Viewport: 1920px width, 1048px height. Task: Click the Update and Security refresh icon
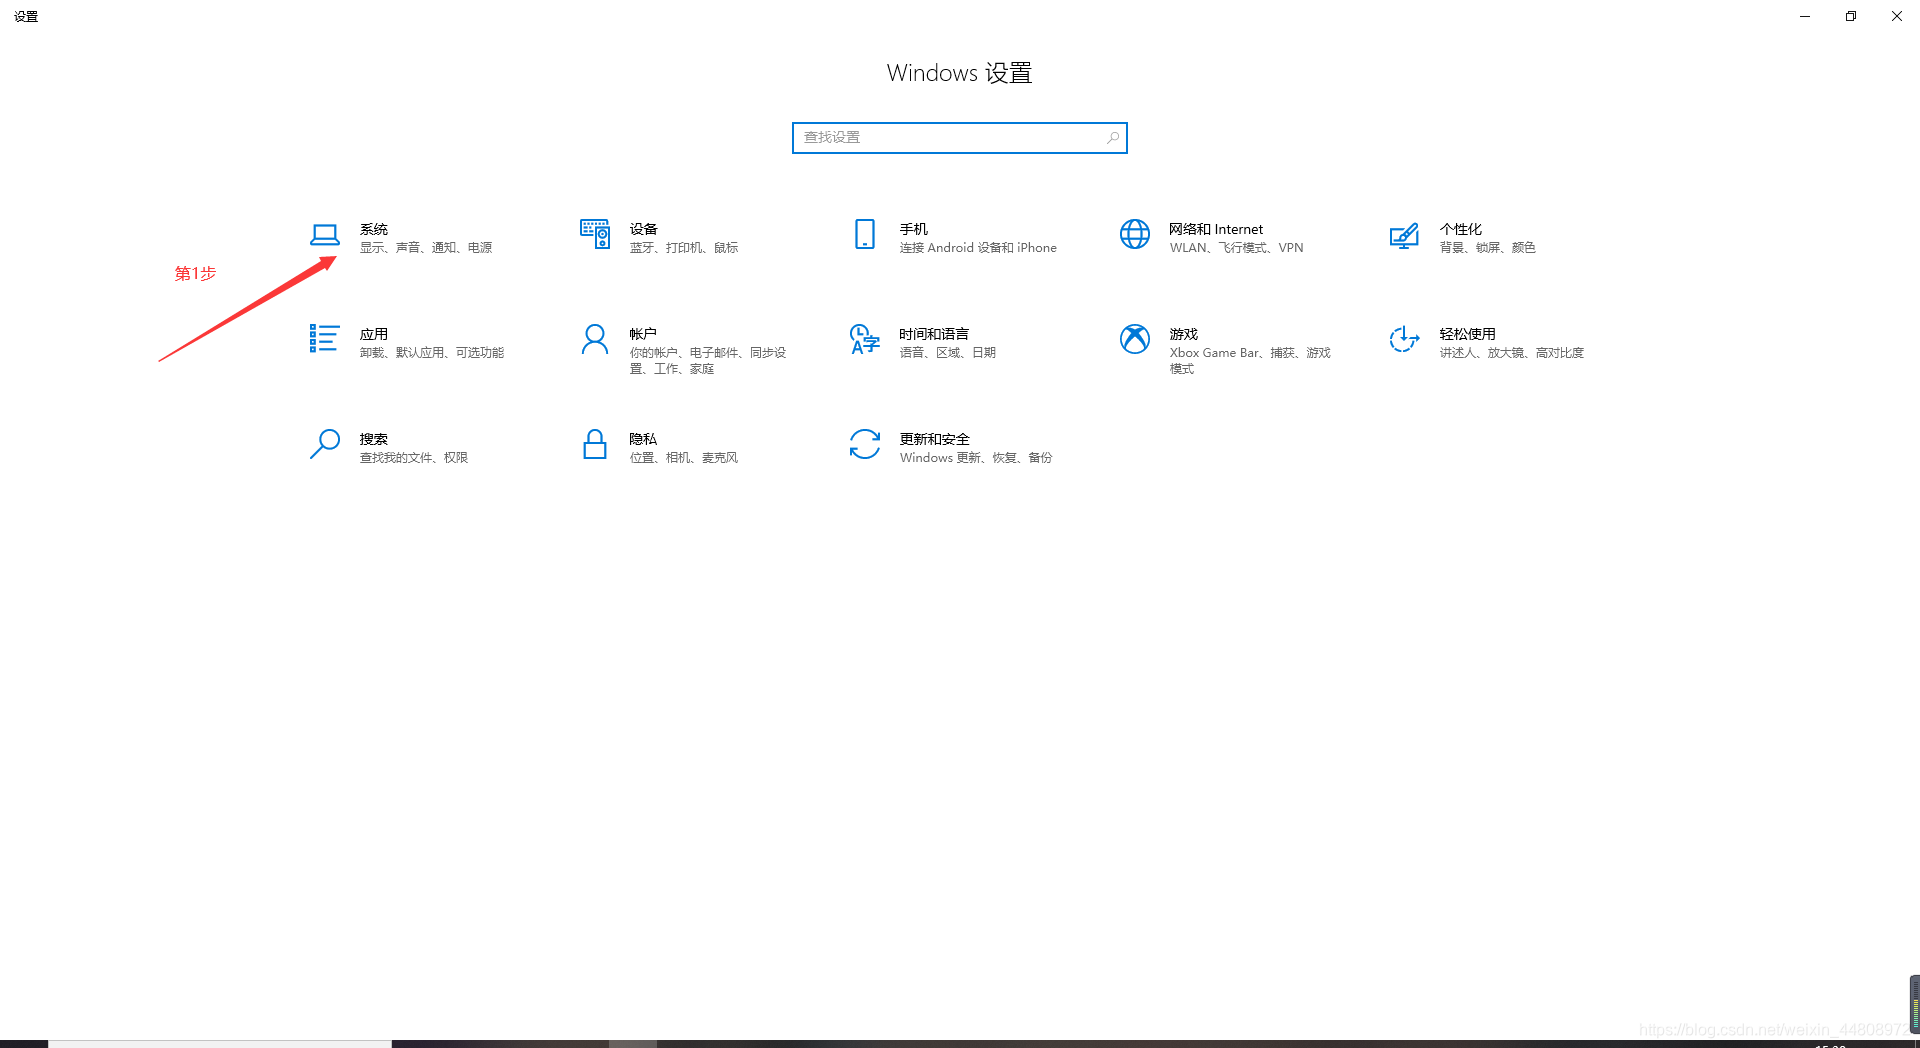pyautogui.click(x=865, y=444)
